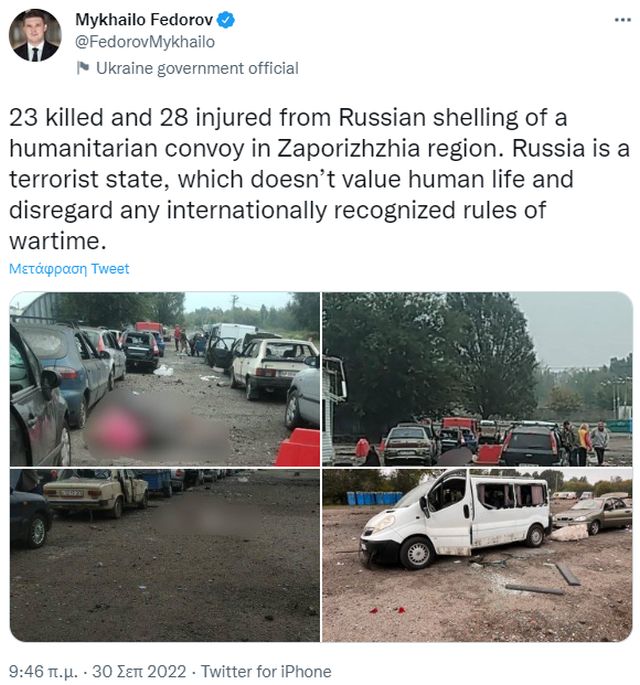
Task: Click the tweet body text
Action: click(x=319, y=179)
